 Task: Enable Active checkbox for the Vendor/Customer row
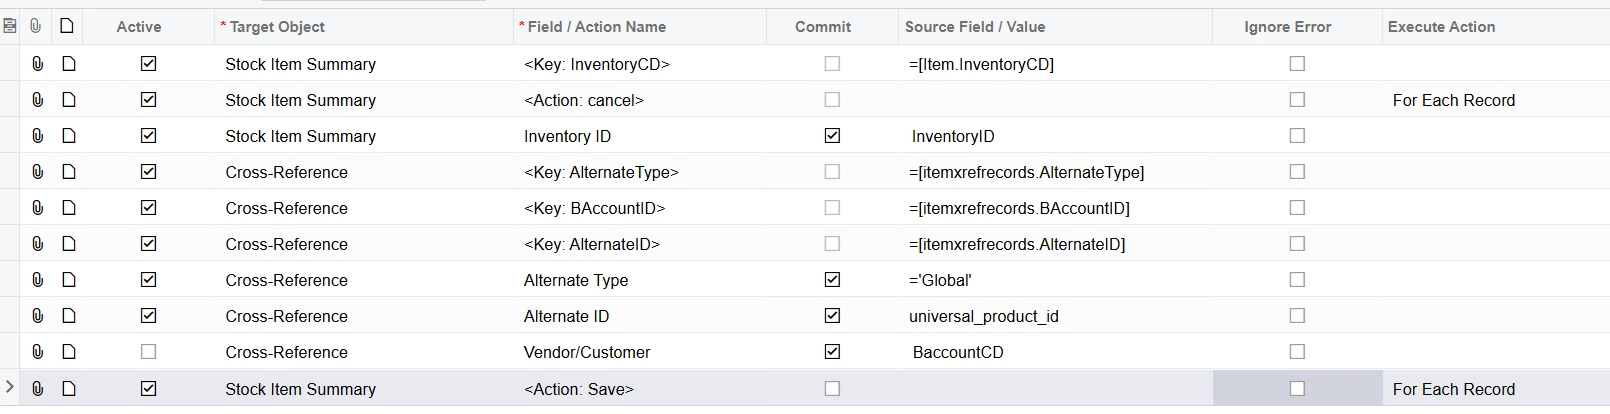(x=149, y=352)
